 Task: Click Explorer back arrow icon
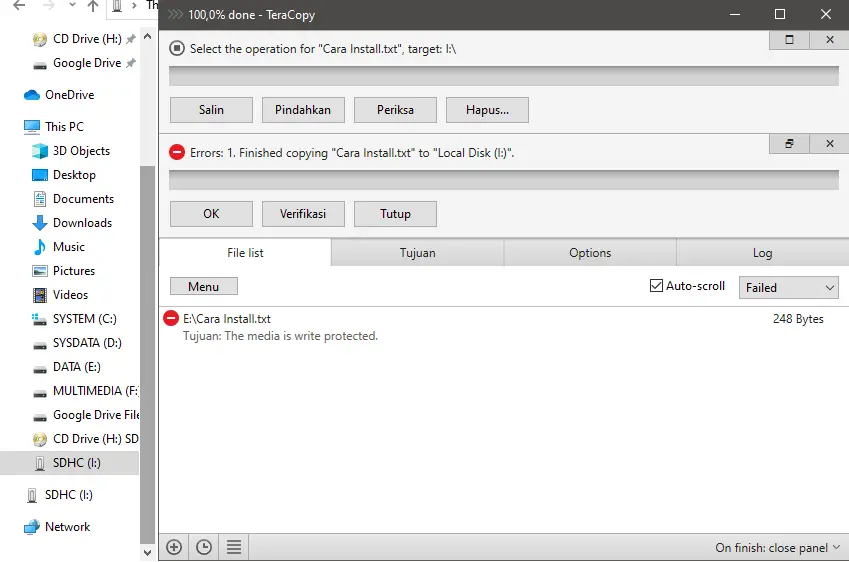point(19,5)
